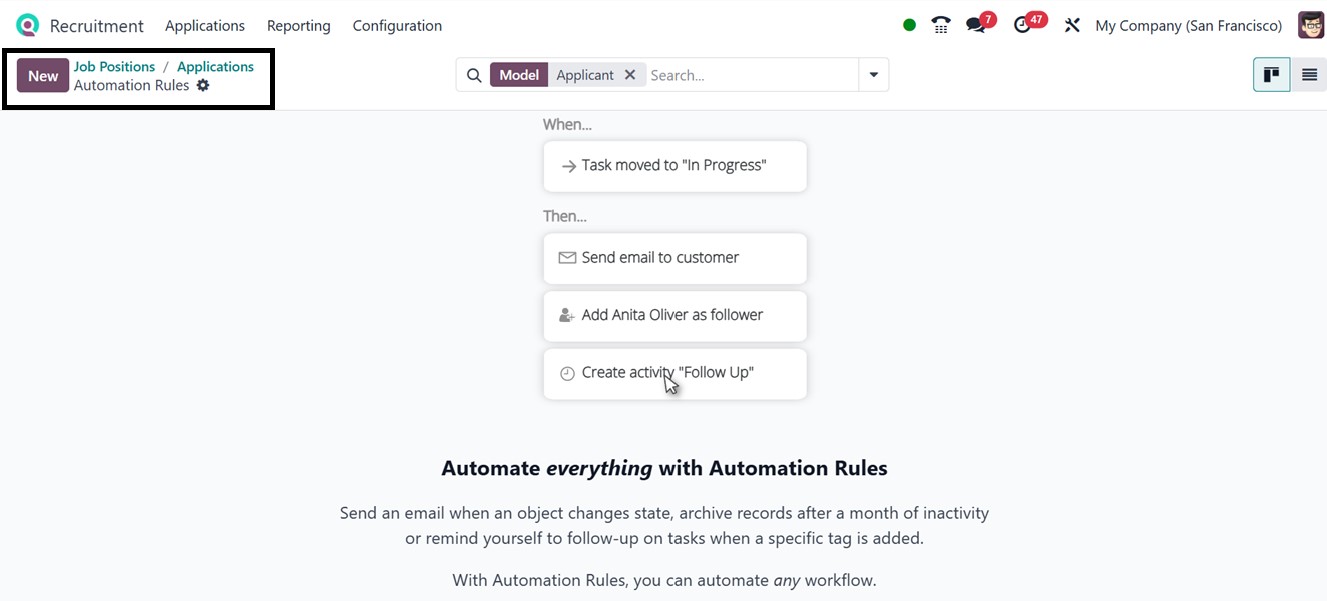The image size is (1327, 601).
Task: Open the Reporting menu
Action: pos(298,25)
